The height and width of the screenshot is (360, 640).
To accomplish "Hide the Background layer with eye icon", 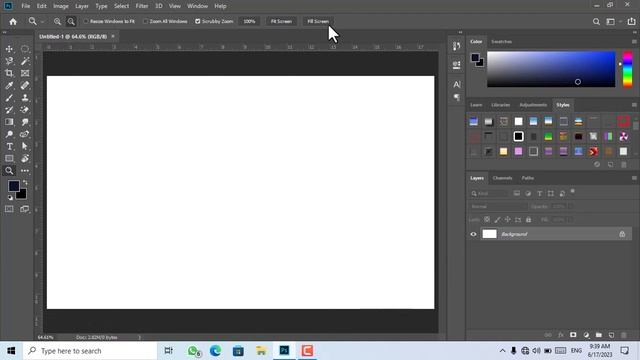I will (x=473, y=234).
